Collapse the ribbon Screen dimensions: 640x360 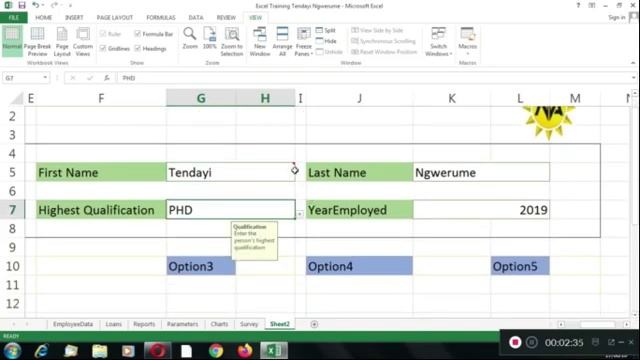pyautogui.click(x=633, y=63)
